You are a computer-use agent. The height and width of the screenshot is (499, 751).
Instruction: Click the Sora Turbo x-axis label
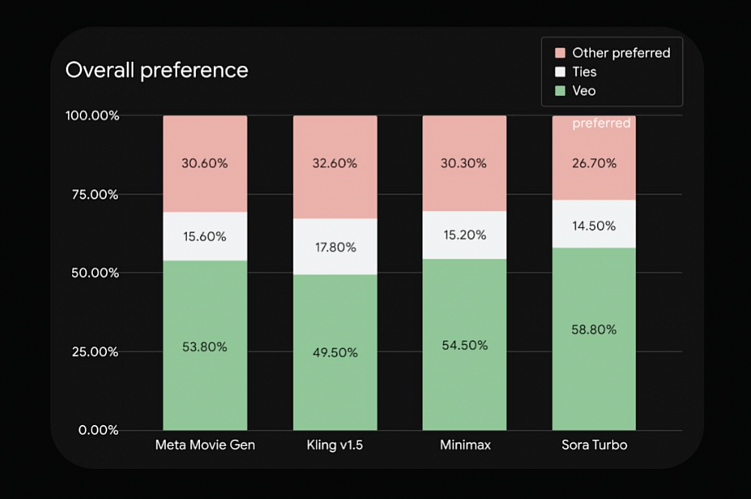point(594,444)
